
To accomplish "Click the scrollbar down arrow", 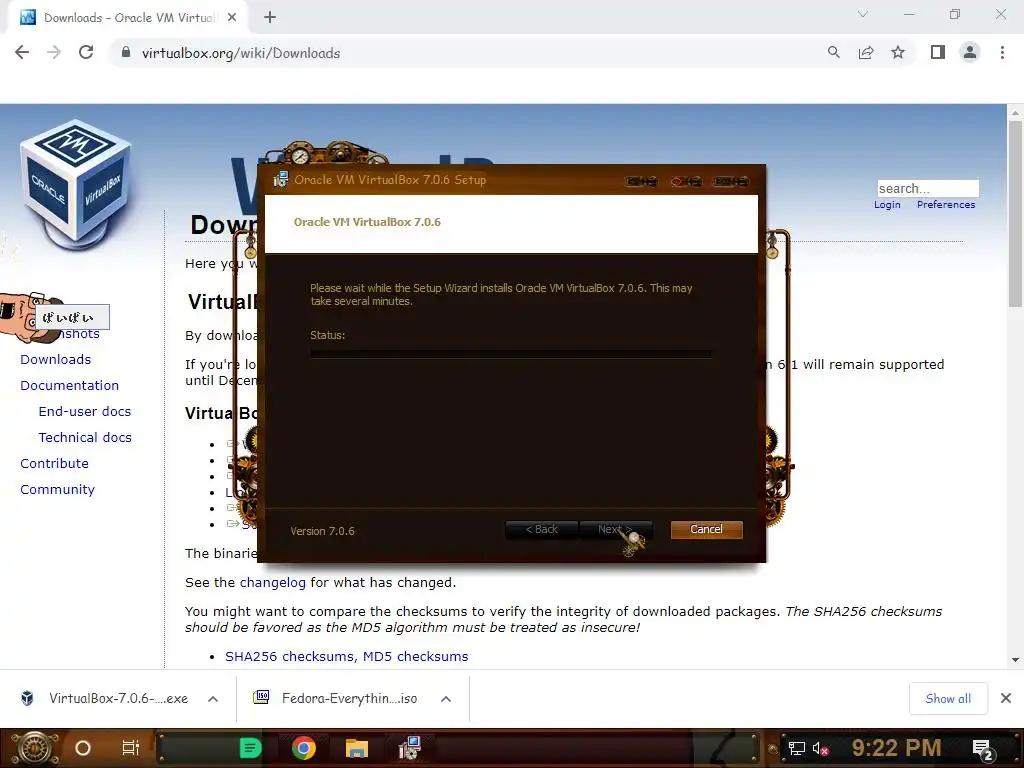I will tap(1015, 660).
